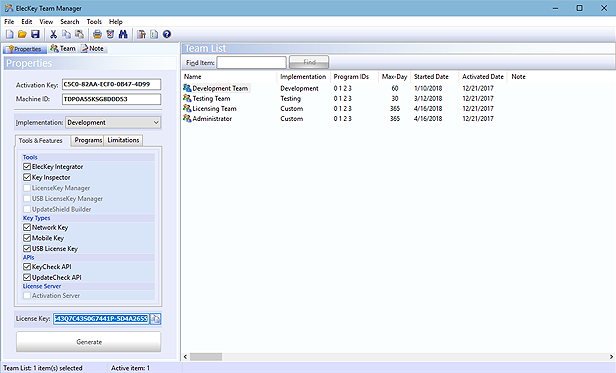This screenshot has height=373, width=616.
Task: Click the Testing Team row icon
Action: 187,98
